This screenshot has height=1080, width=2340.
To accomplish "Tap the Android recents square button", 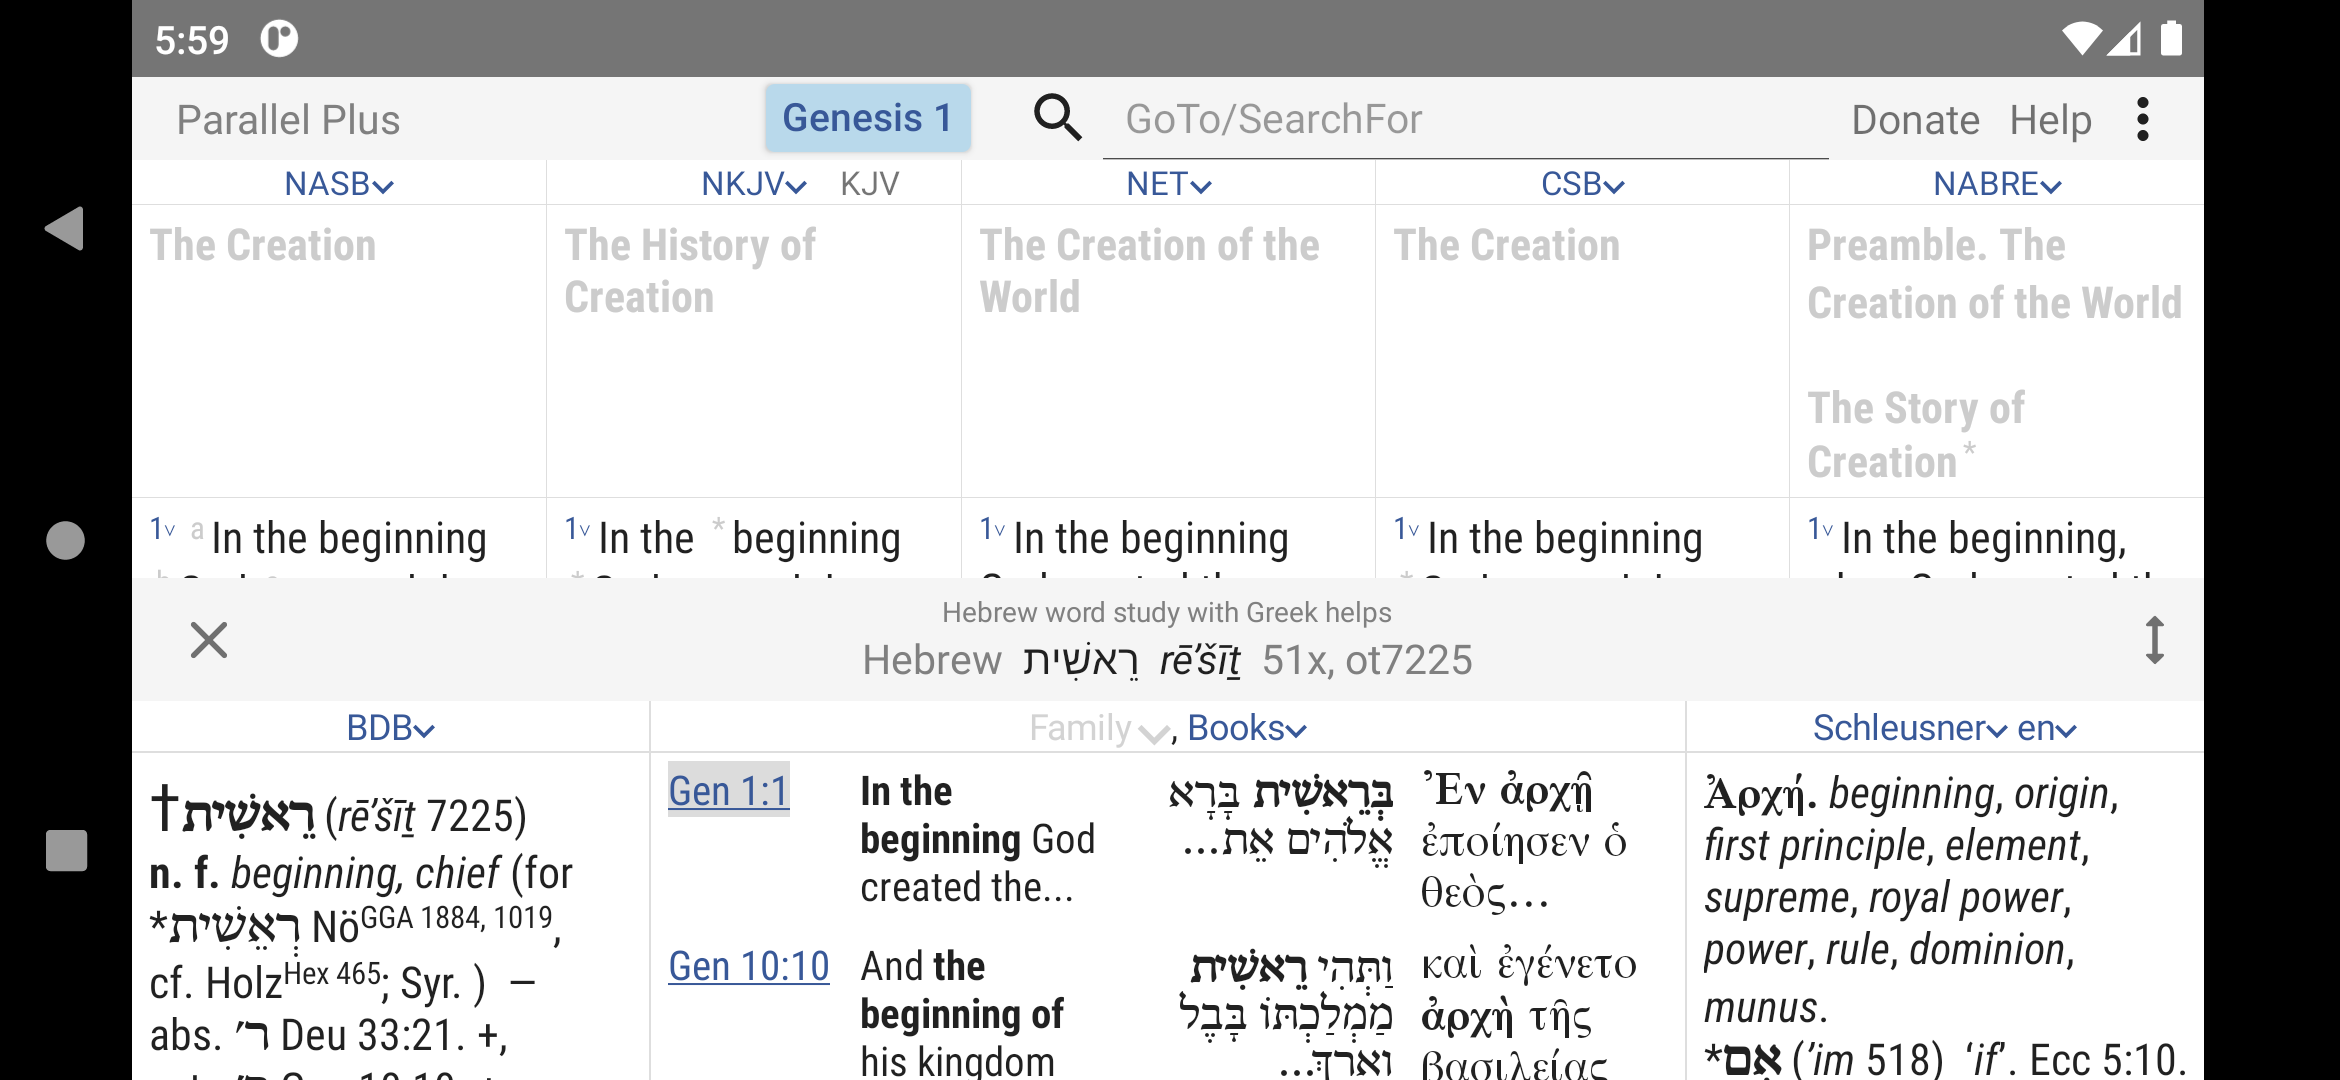I will pos(66,851).
